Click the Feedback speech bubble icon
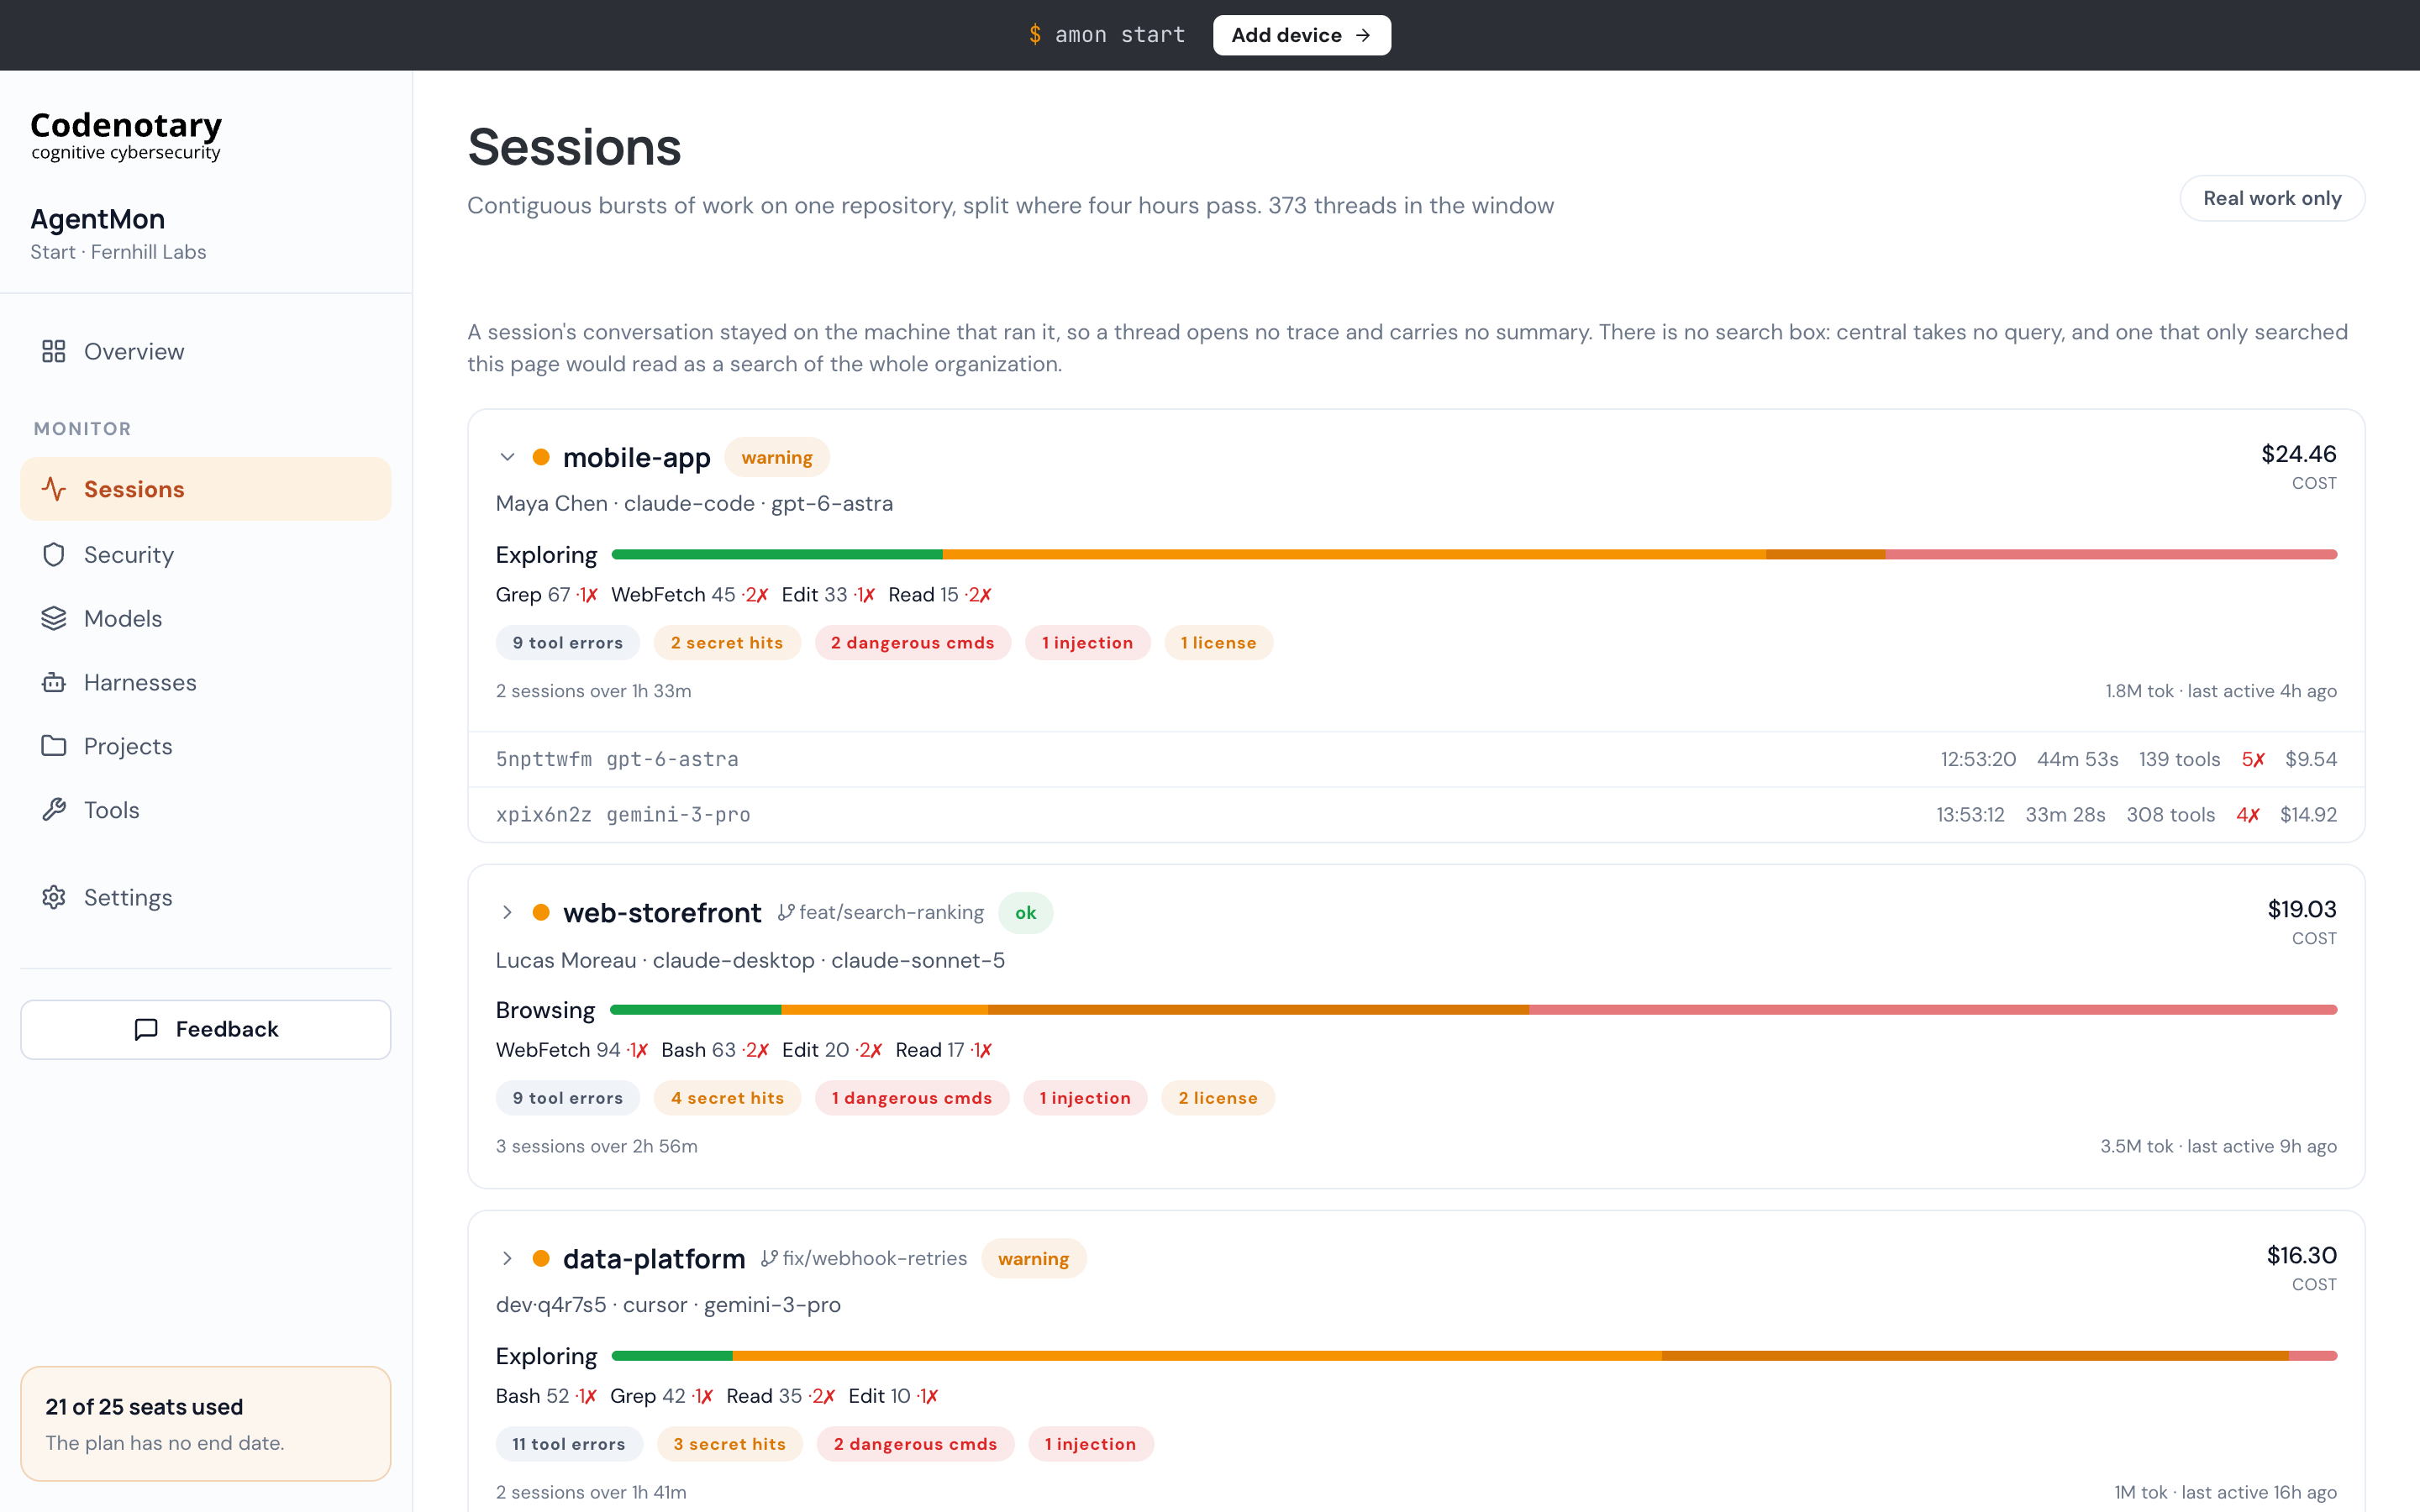2420x1512 pixels. click(x=146, y=1029)
